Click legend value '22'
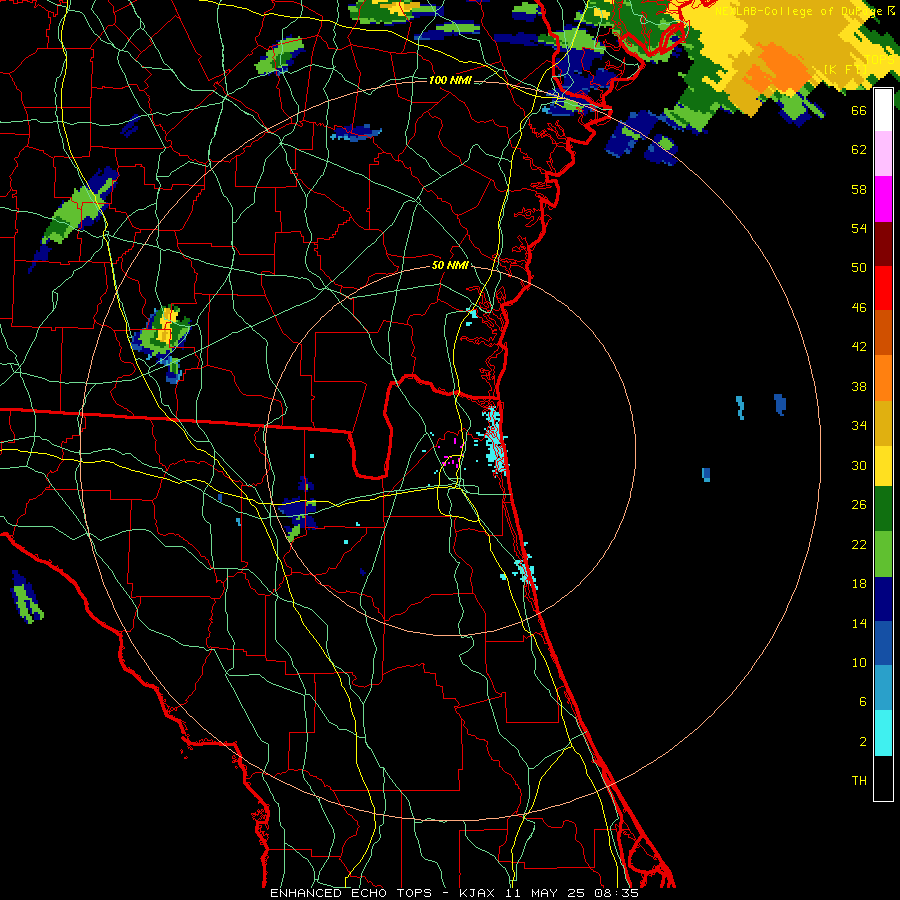This screenshot has height=900, width=900. (859, 544)
